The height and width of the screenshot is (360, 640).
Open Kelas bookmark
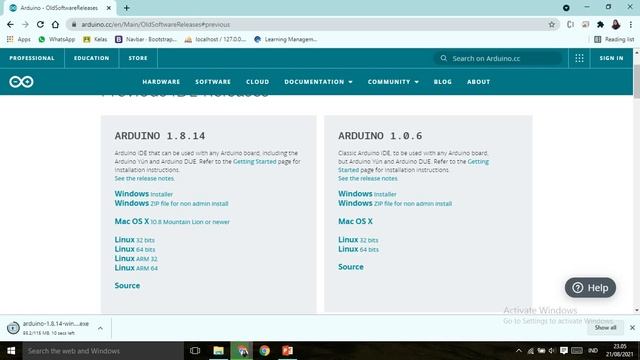95,39
